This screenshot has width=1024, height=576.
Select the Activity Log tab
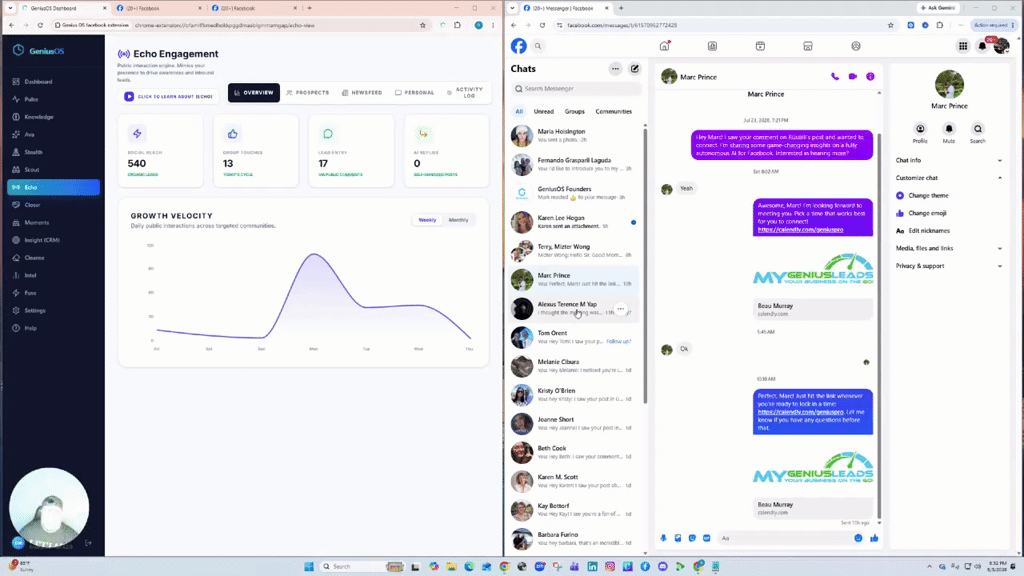coord(465,93)
